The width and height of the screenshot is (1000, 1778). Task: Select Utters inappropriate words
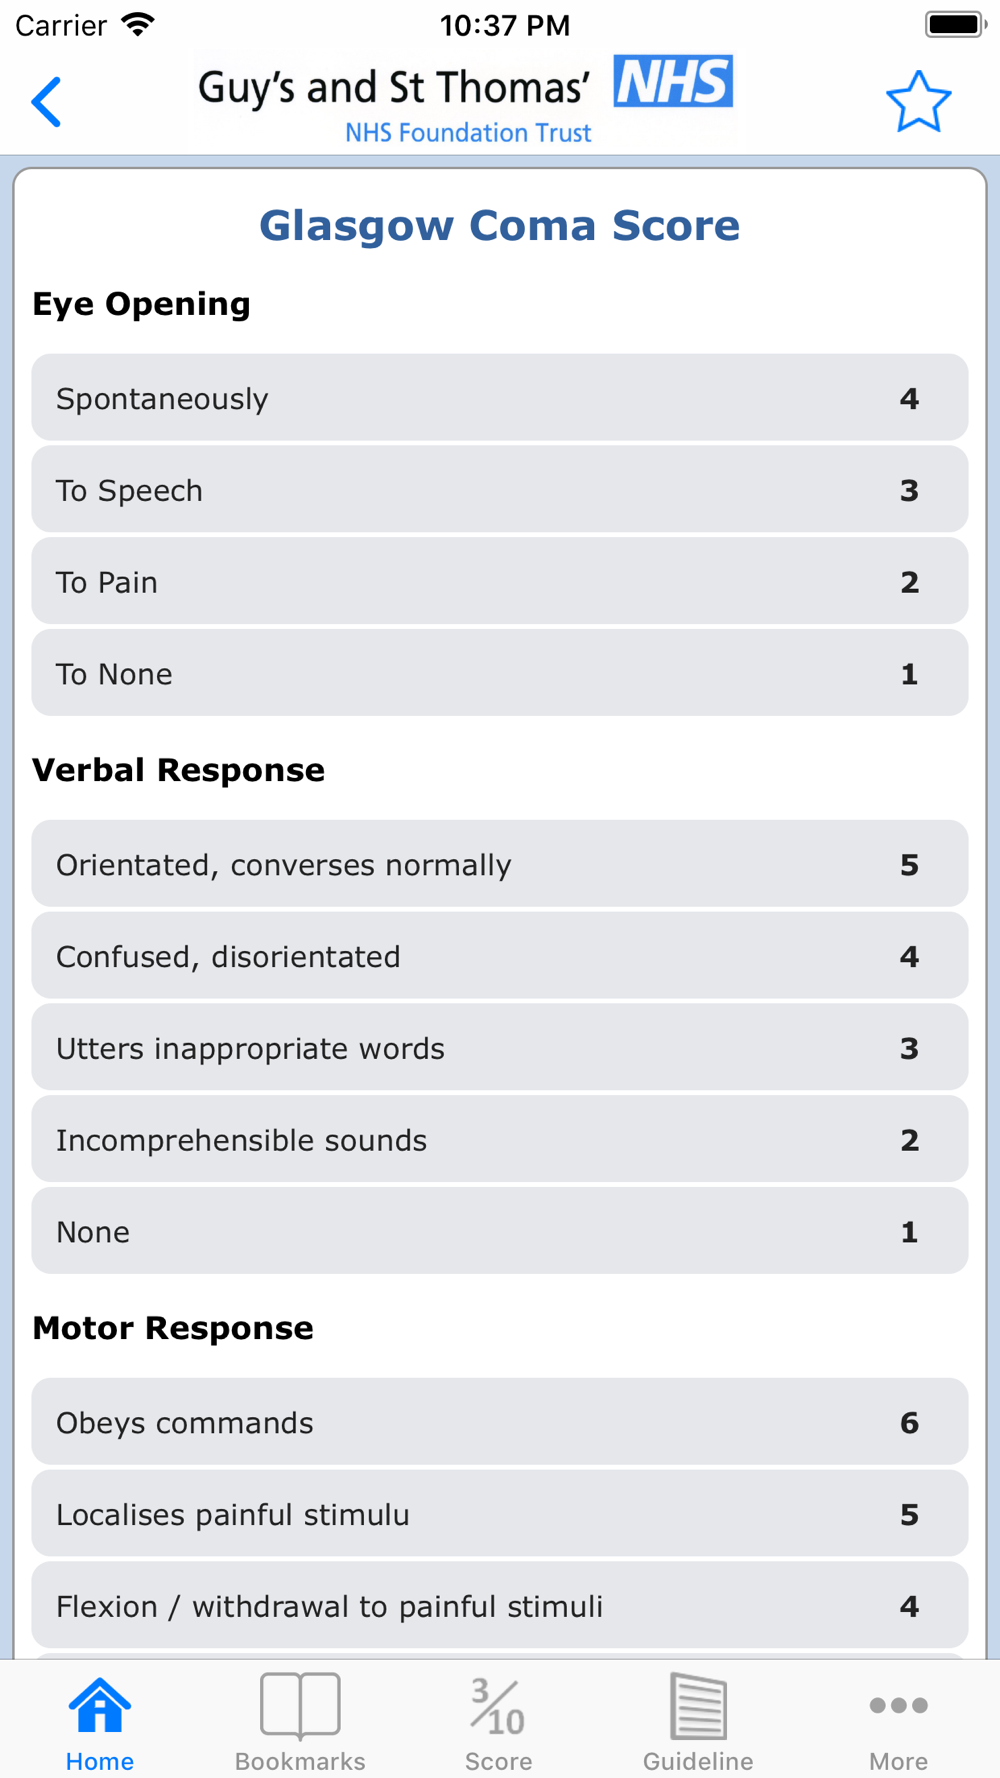(500, 1048)
